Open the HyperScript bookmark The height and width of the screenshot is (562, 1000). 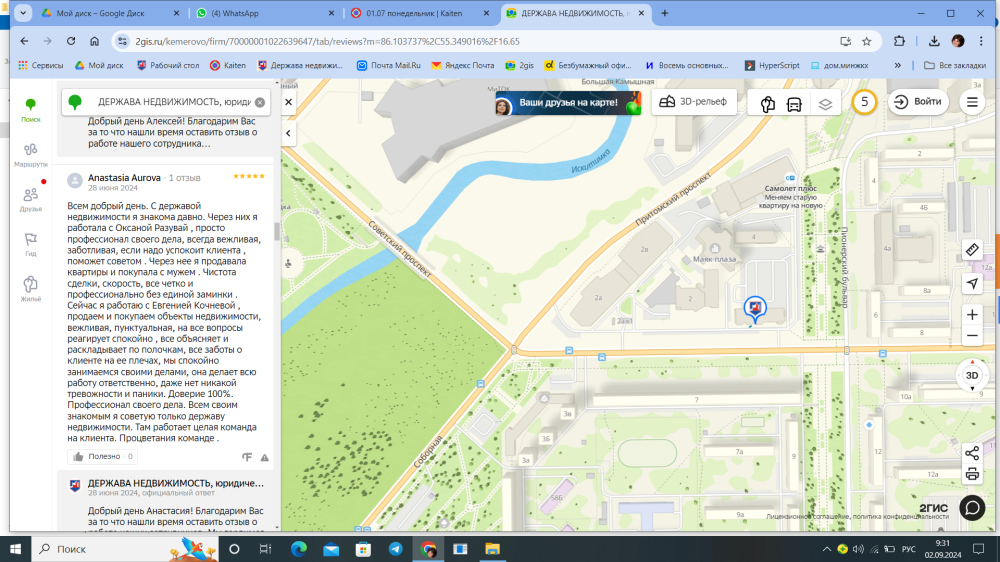coord(772,65)
